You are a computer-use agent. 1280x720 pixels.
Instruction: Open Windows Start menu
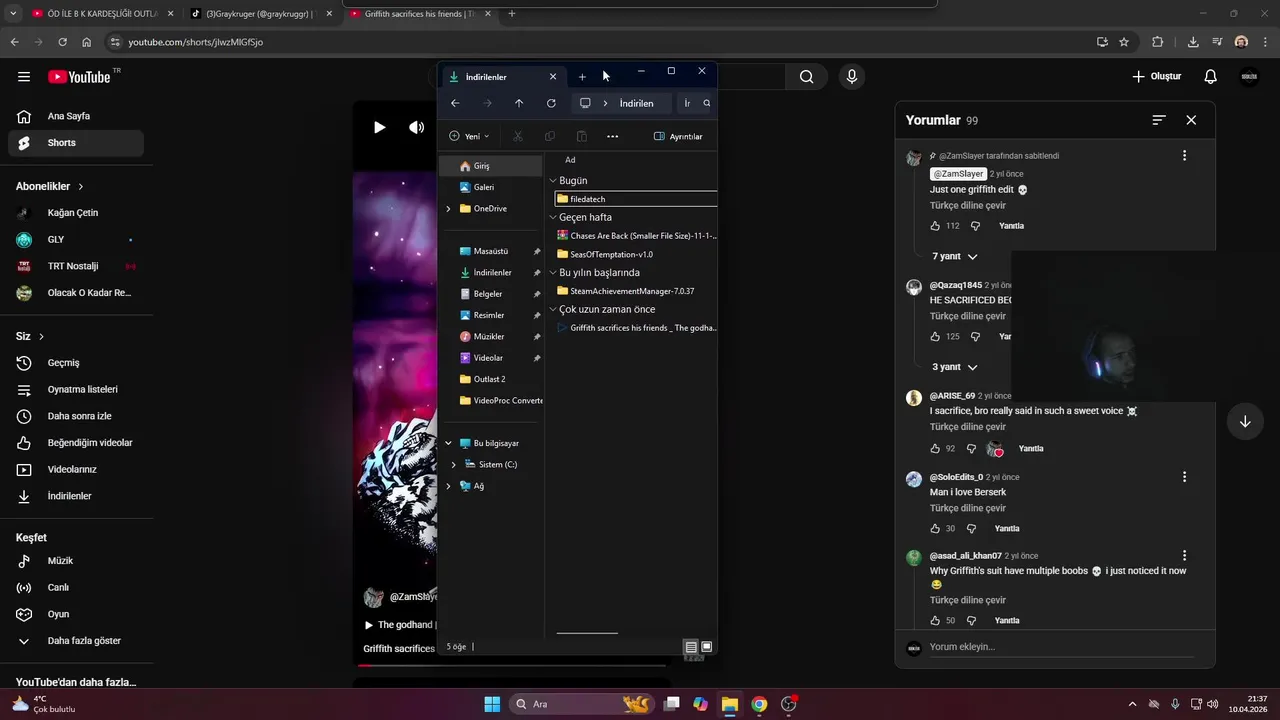(492, 704)
